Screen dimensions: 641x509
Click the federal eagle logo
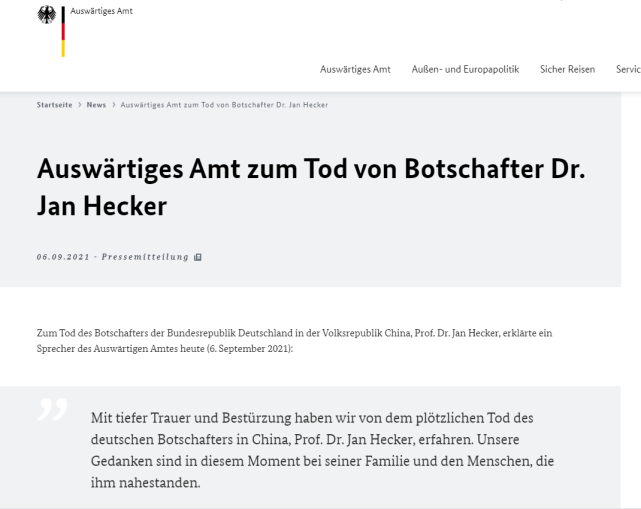point(47,15)
